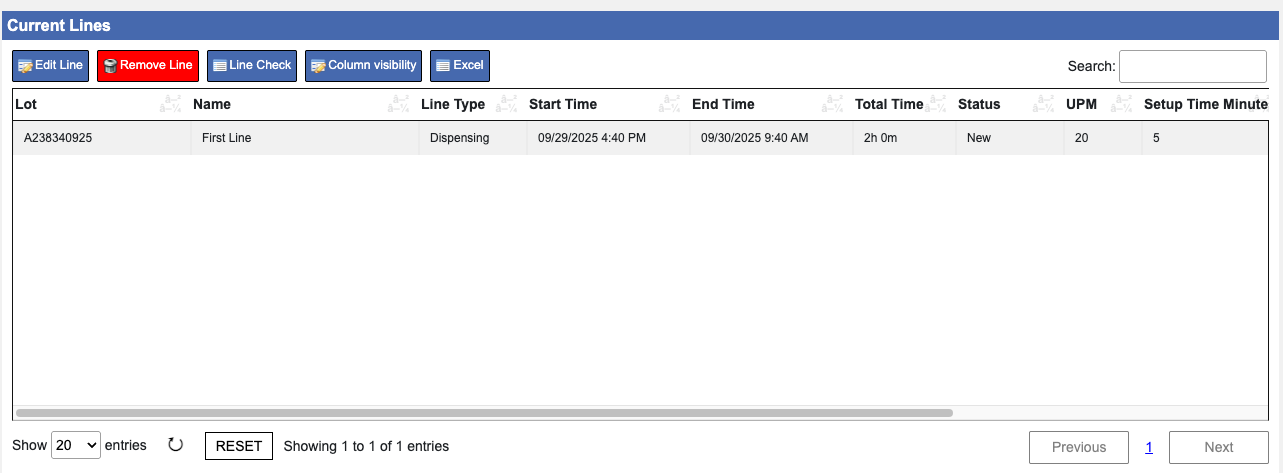The height and width of the screenshot is (473, 1283).
Task: Sort by the Lot column icon
Action: tap(171, 104)
